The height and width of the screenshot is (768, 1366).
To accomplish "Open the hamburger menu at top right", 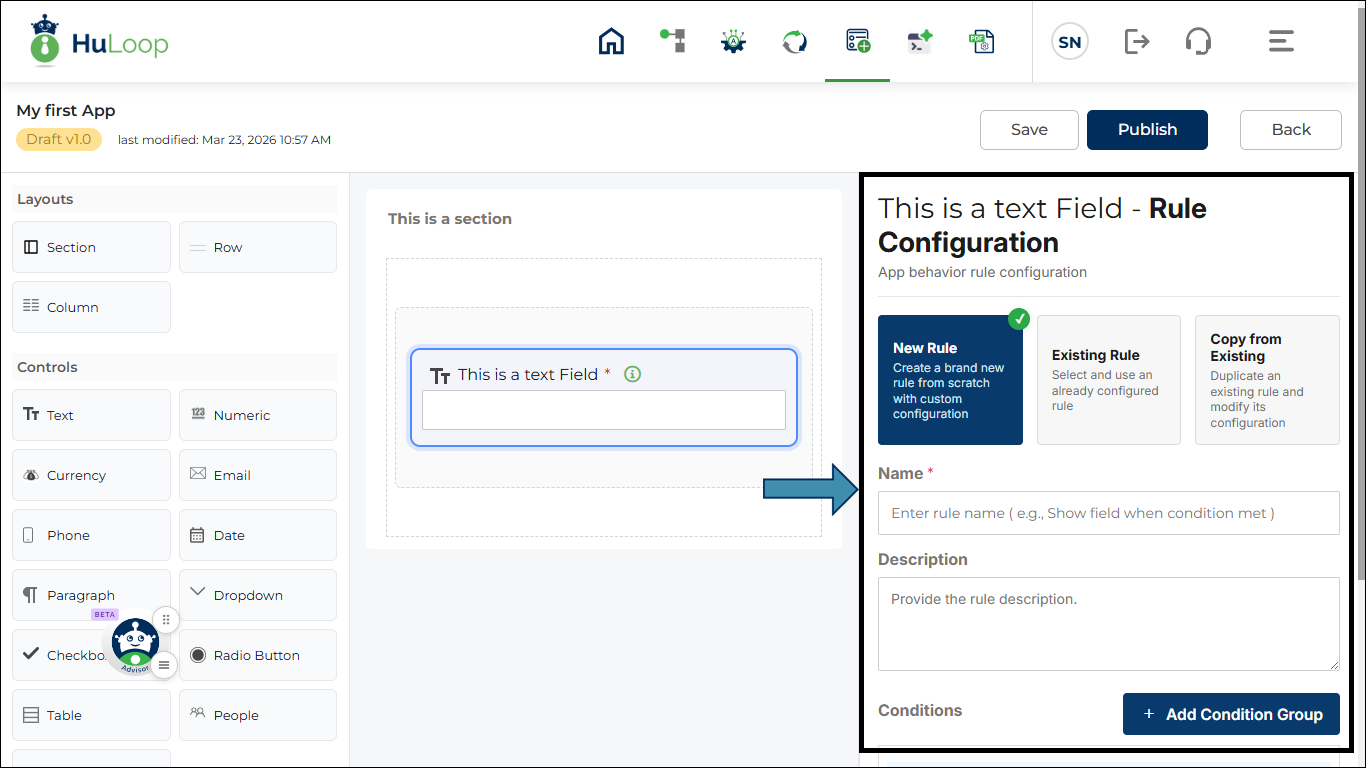I will click(1281, 41).
